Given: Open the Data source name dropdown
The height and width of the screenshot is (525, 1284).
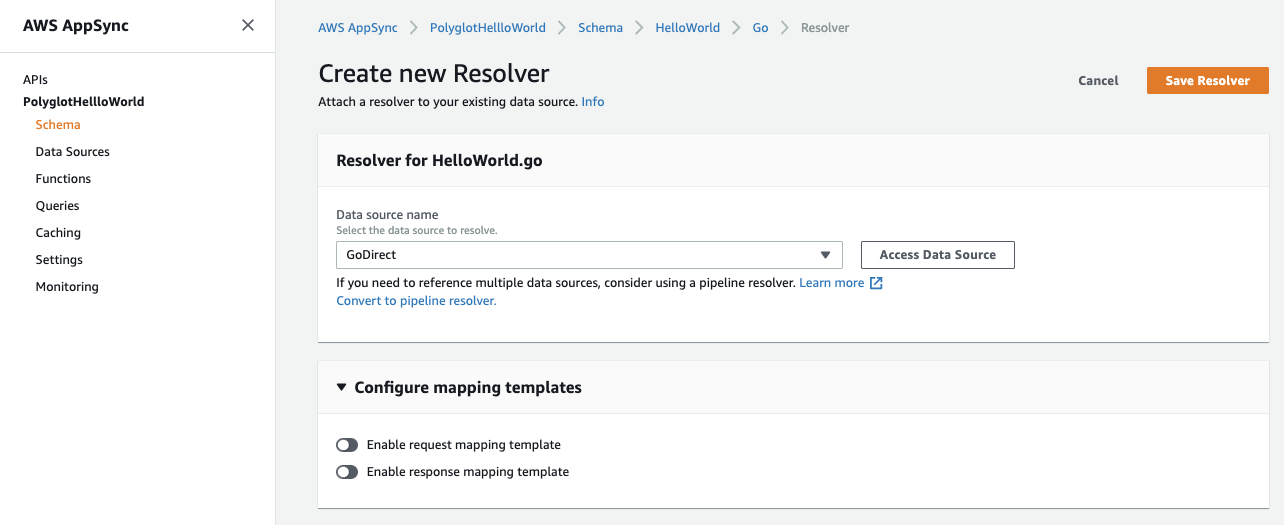Looking at the screenshot, I should (589, 255).
